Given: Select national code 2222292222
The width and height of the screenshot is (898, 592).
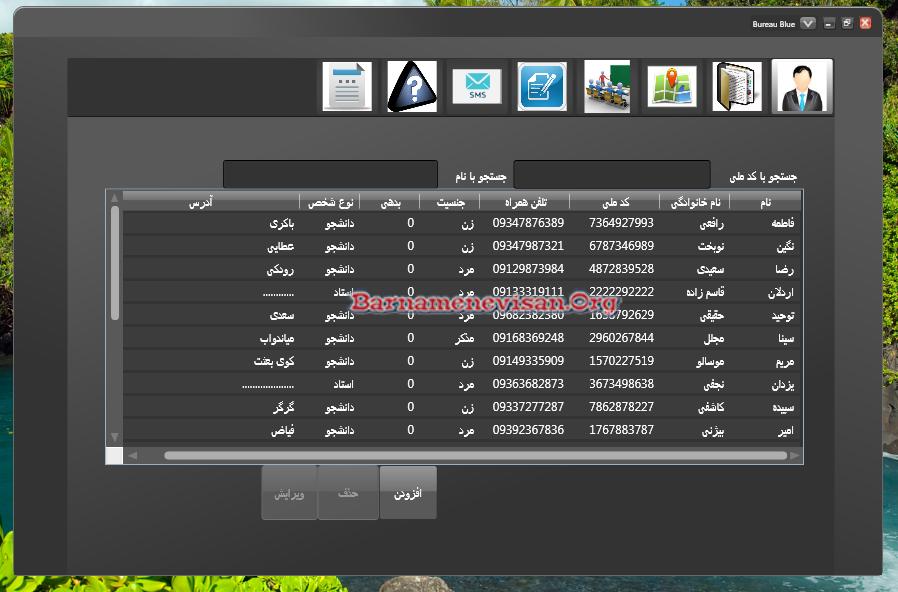Looking at the screenshot, I should point(621,291).
